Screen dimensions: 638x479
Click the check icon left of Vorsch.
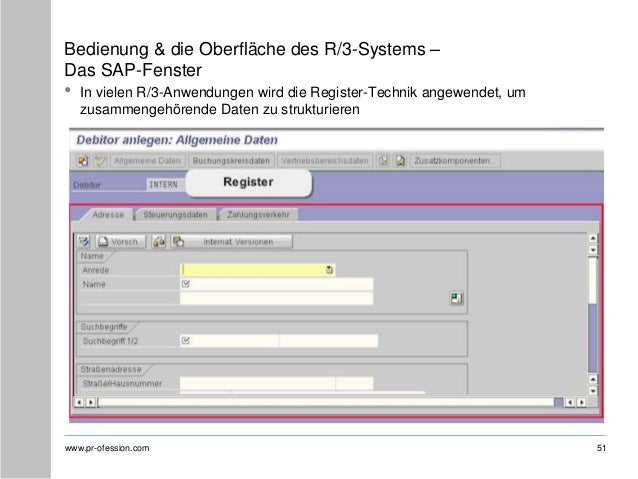point(84,241)
